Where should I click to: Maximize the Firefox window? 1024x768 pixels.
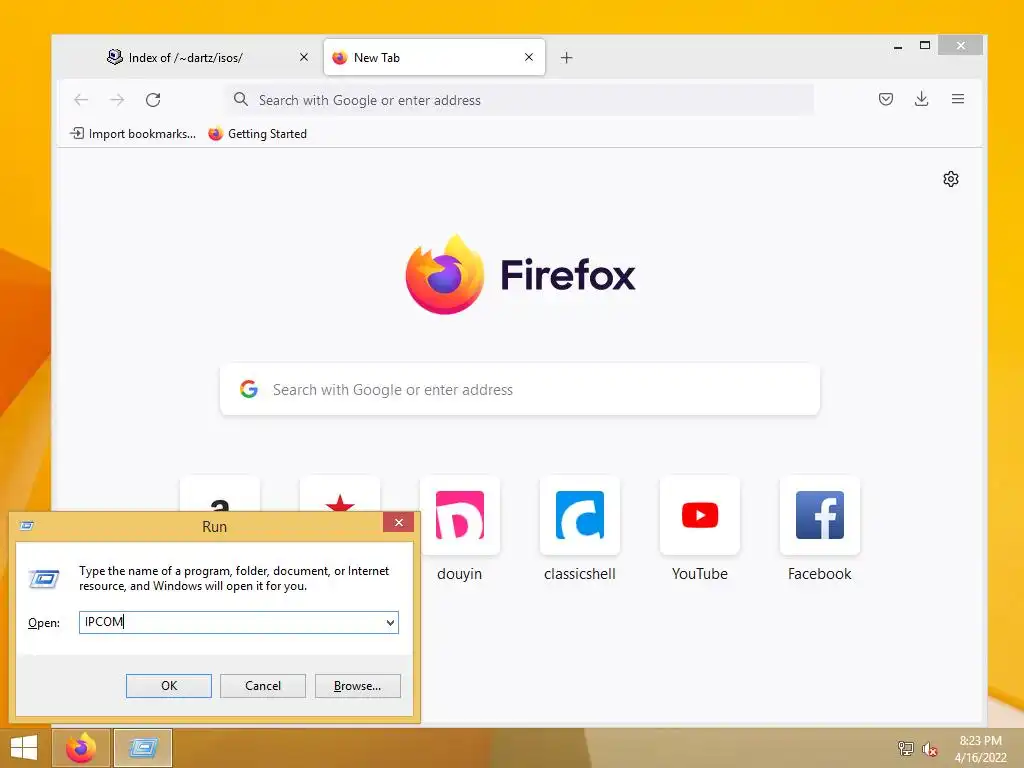point(925,46)
